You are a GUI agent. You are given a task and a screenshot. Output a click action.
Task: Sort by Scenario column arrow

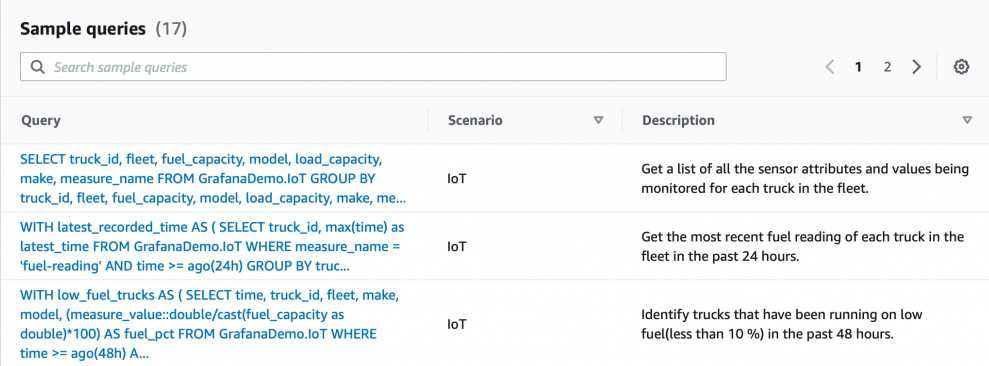pyautogui.click(x=599, y=120)
